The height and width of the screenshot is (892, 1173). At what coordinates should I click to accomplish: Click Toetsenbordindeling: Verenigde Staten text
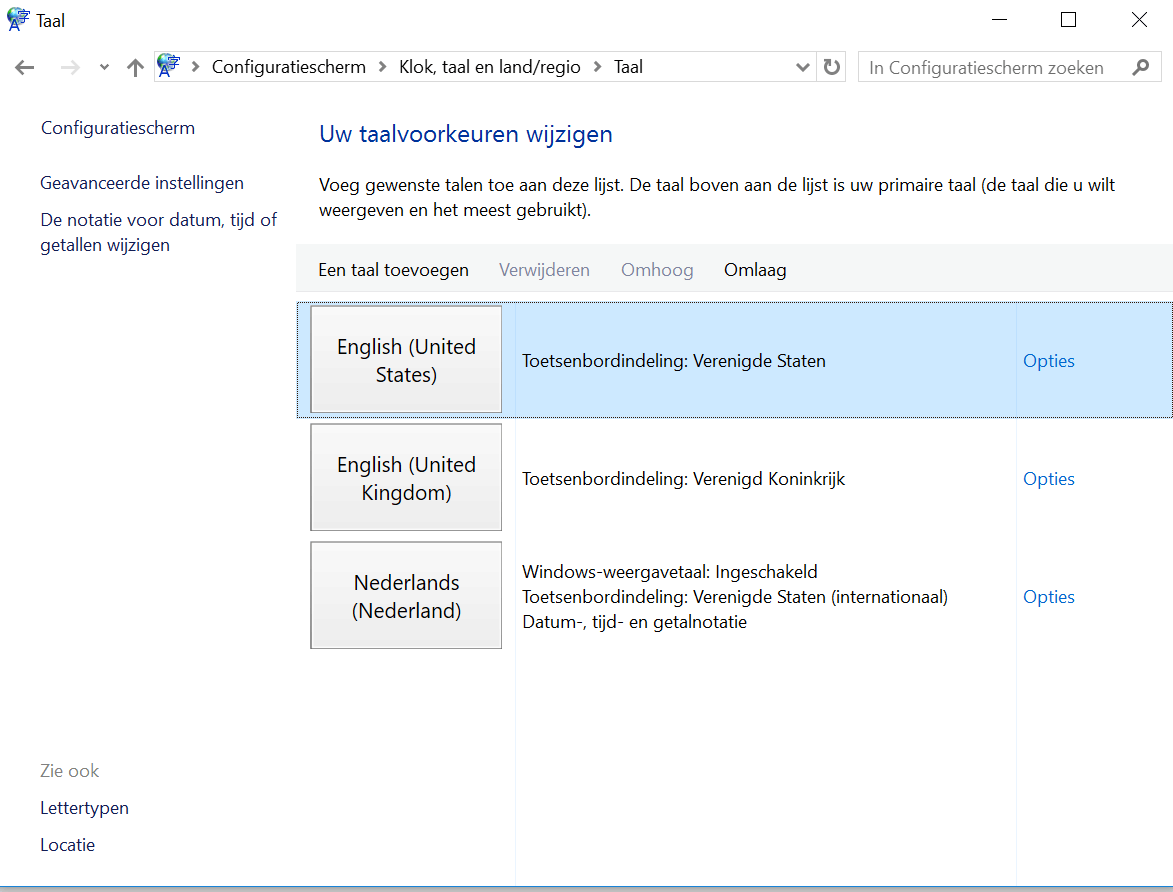tap(674, 361)
